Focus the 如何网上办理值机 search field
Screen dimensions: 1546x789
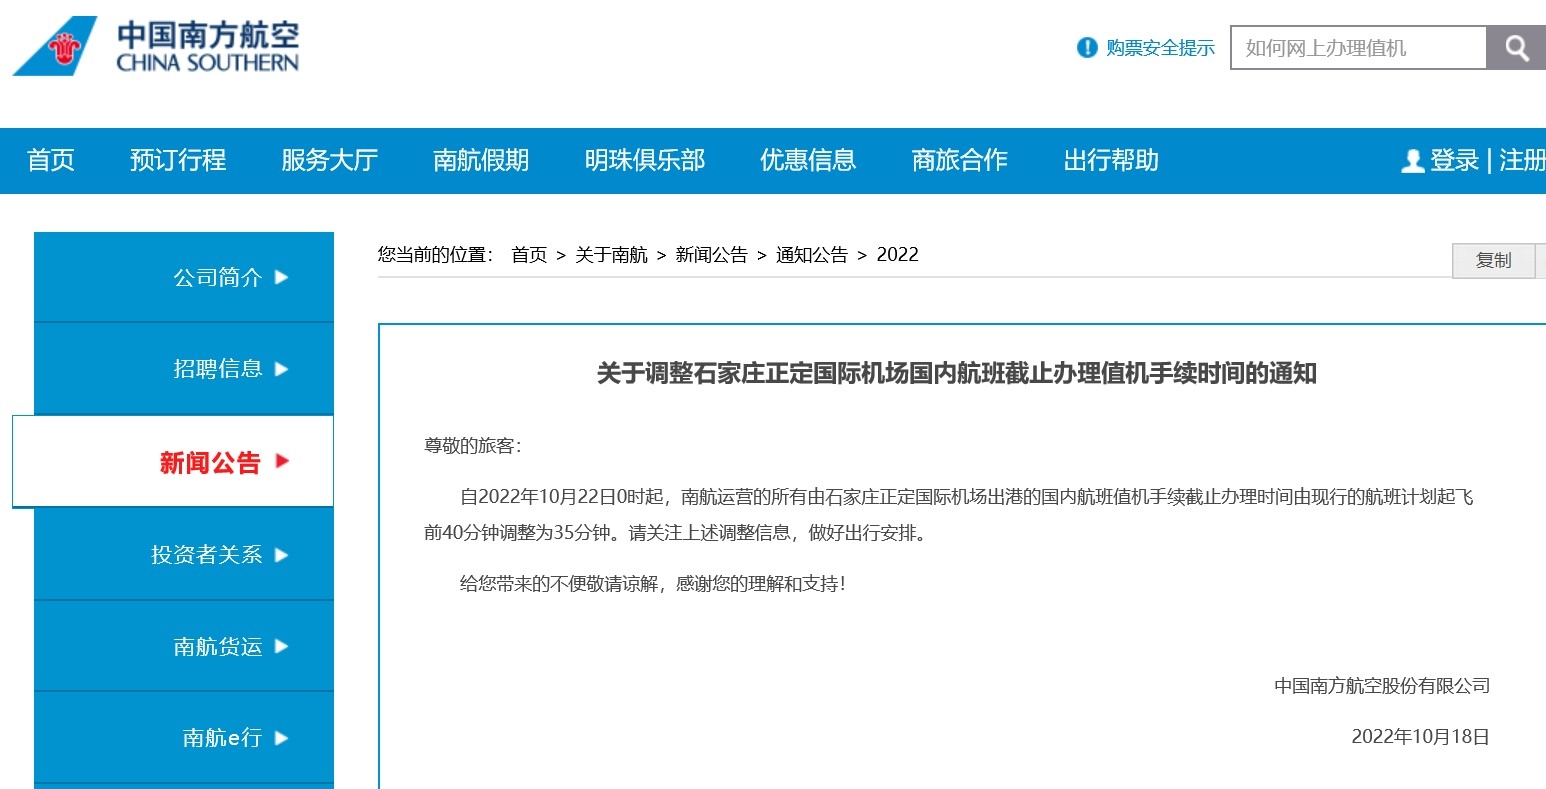1357,48
